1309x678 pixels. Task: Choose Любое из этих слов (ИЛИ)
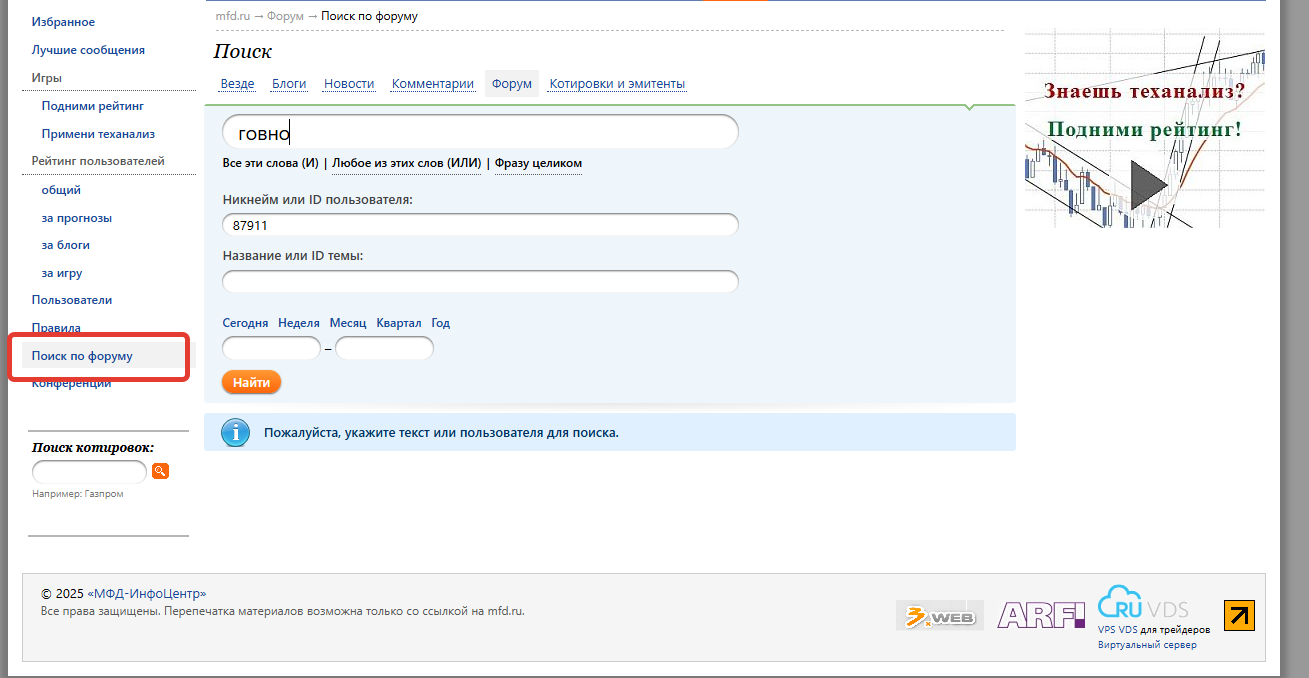407,163
